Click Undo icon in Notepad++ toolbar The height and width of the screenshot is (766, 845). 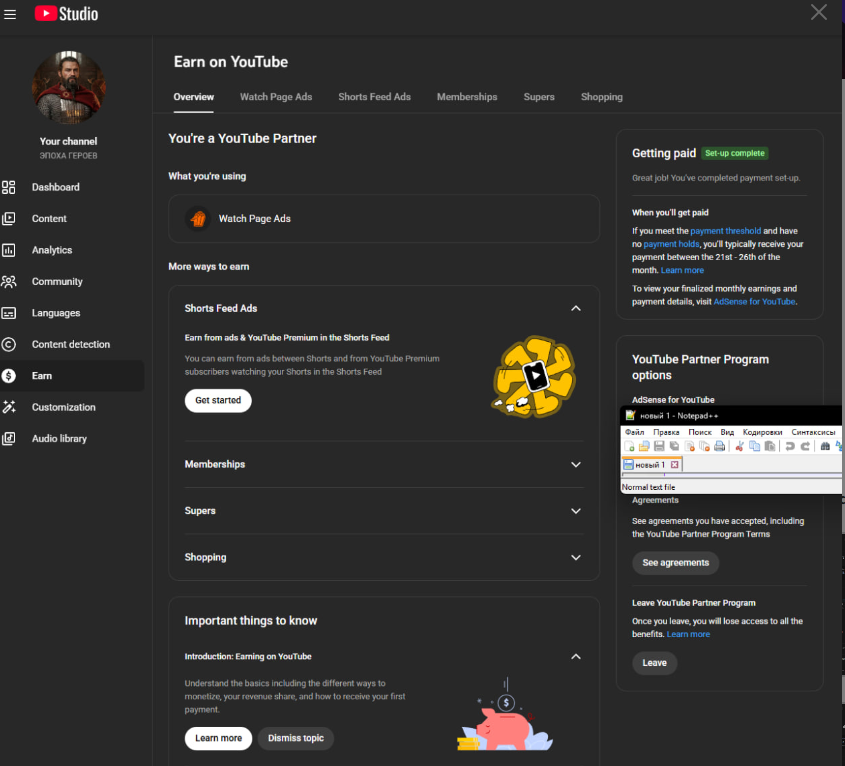coord(789,446)
